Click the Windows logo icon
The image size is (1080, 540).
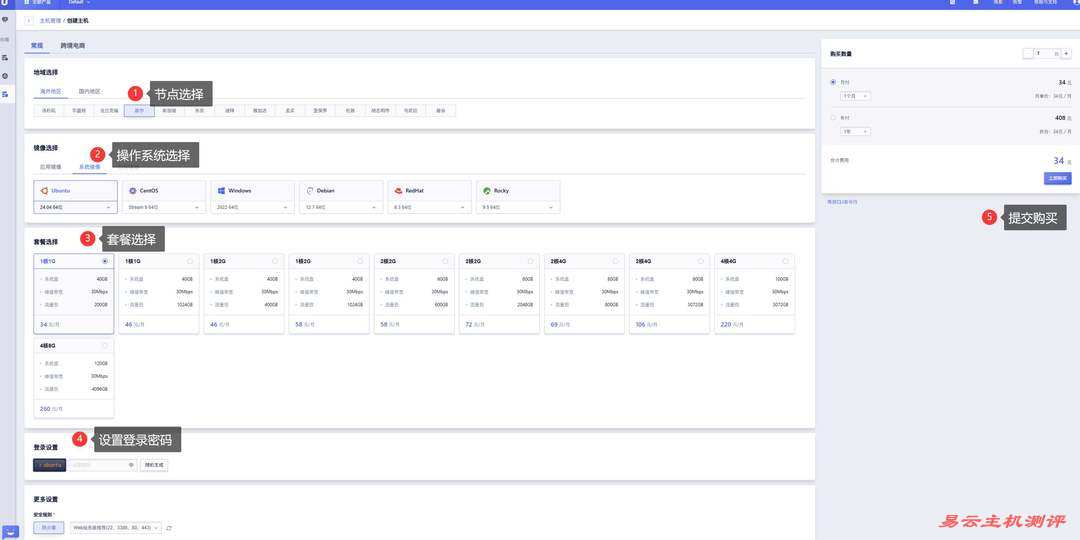pyautogui.click(x=221, y=190)
